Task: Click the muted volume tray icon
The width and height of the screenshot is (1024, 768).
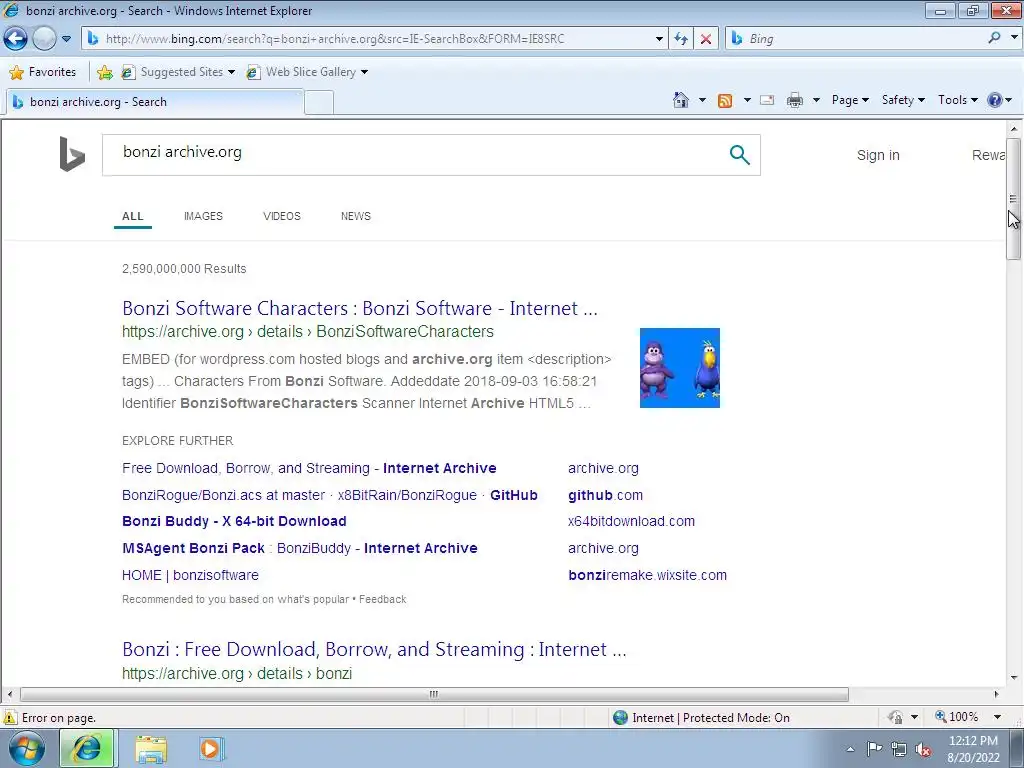Action: click(x=923, y=750)
